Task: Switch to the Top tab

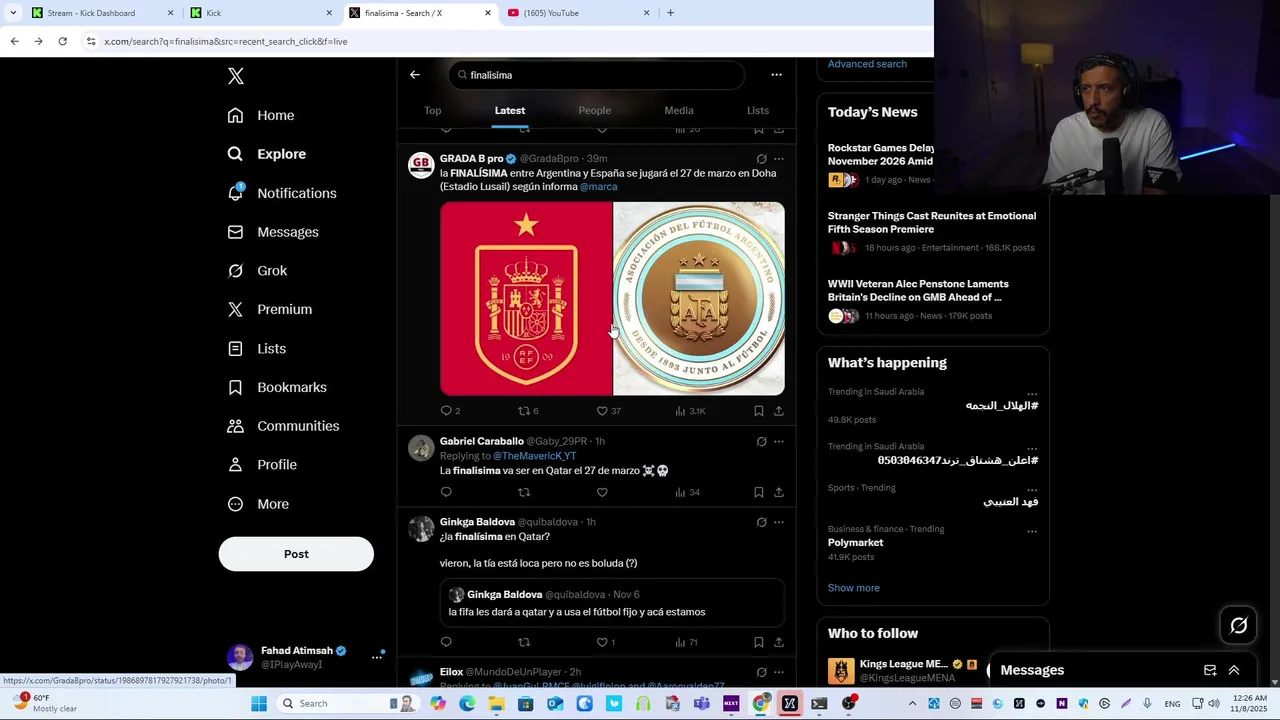Action: [432, 110]
